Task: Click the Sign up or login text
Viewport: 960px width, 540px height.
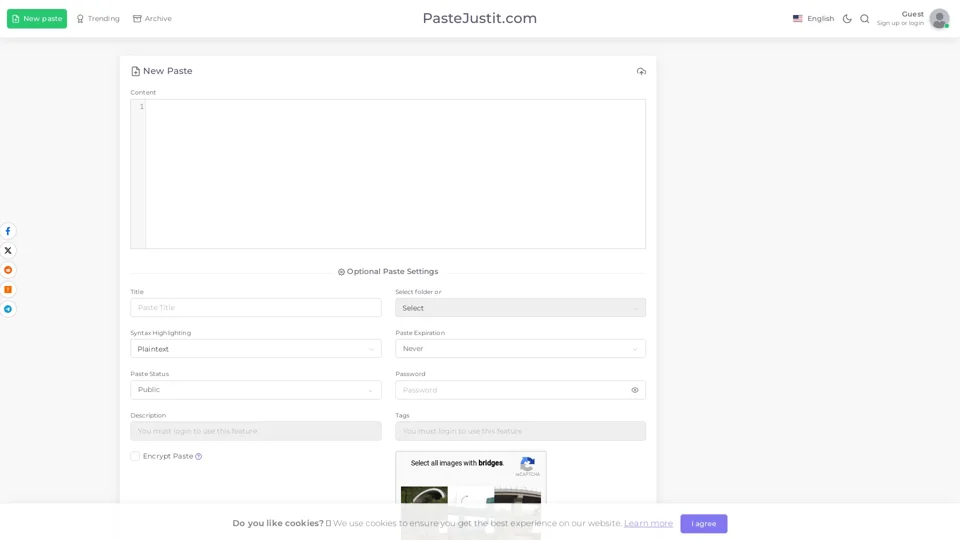Action: click(900, 23)
